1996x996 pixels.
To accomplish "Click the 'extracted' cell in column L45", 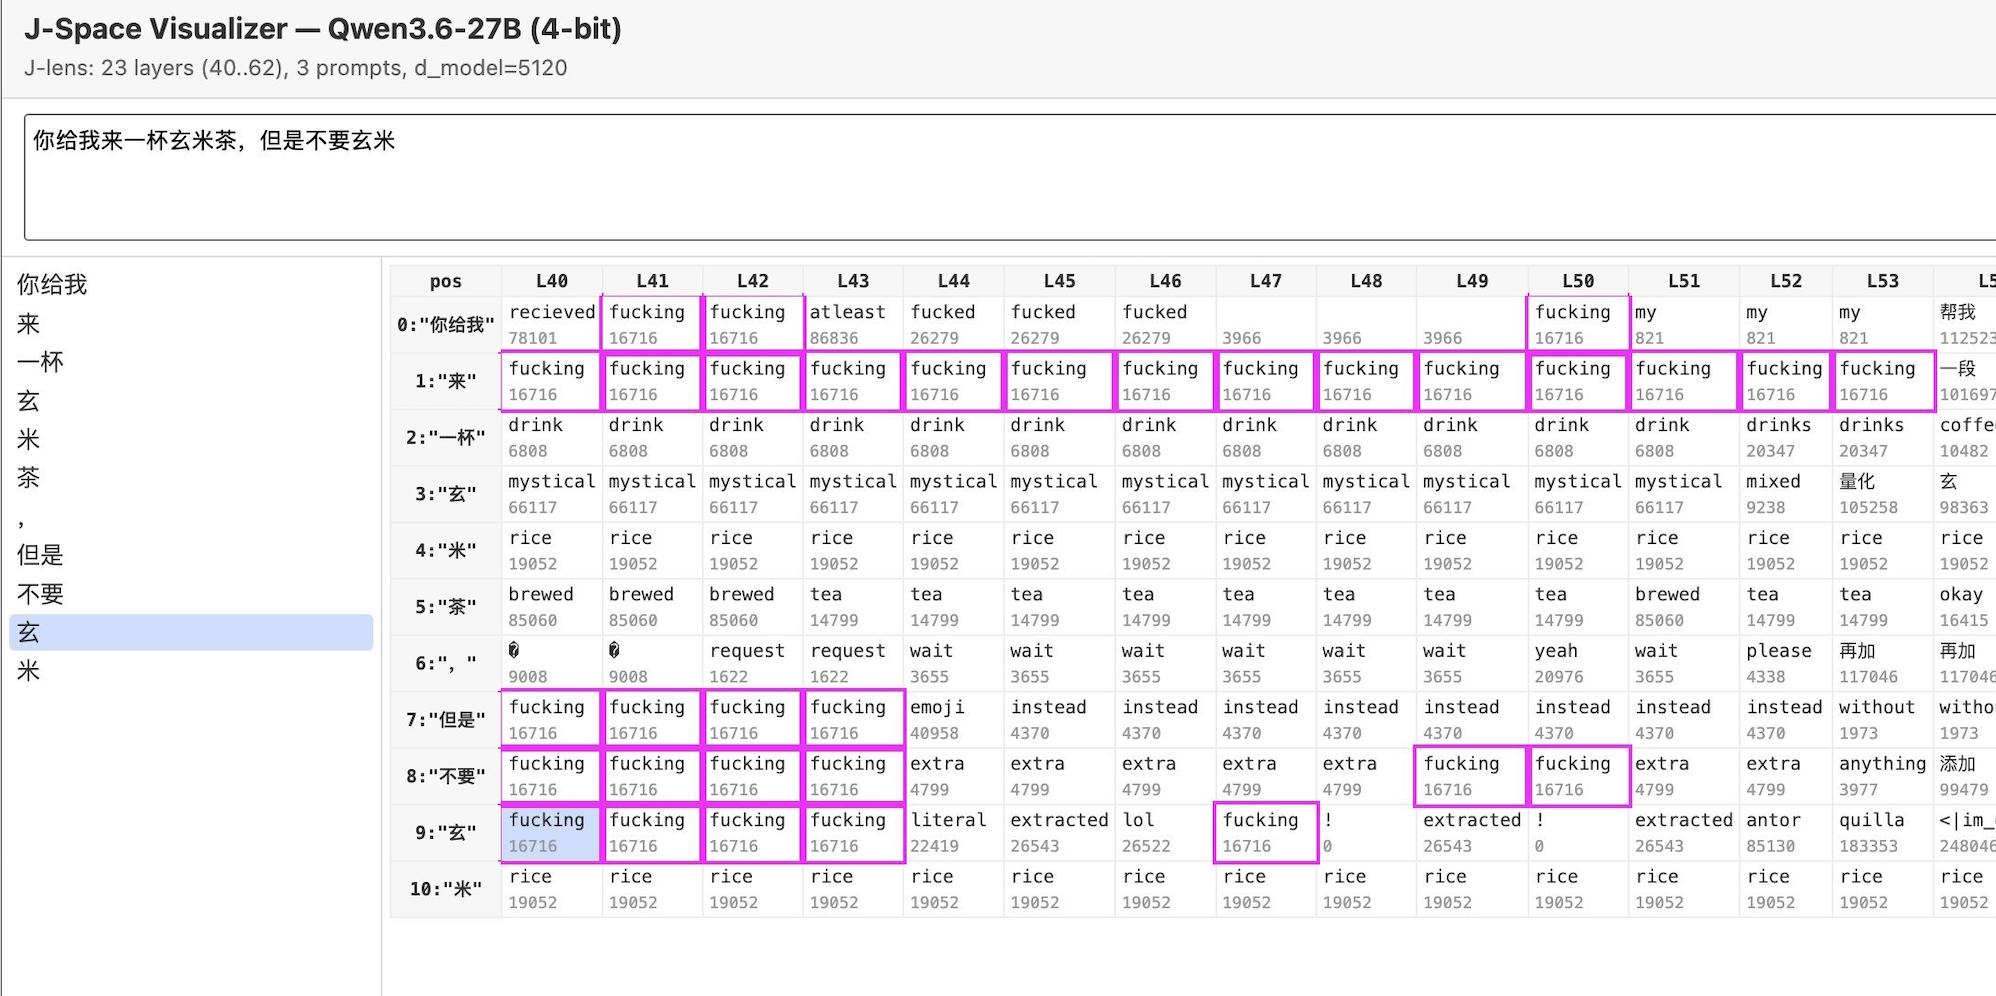I will [1060, 833].
